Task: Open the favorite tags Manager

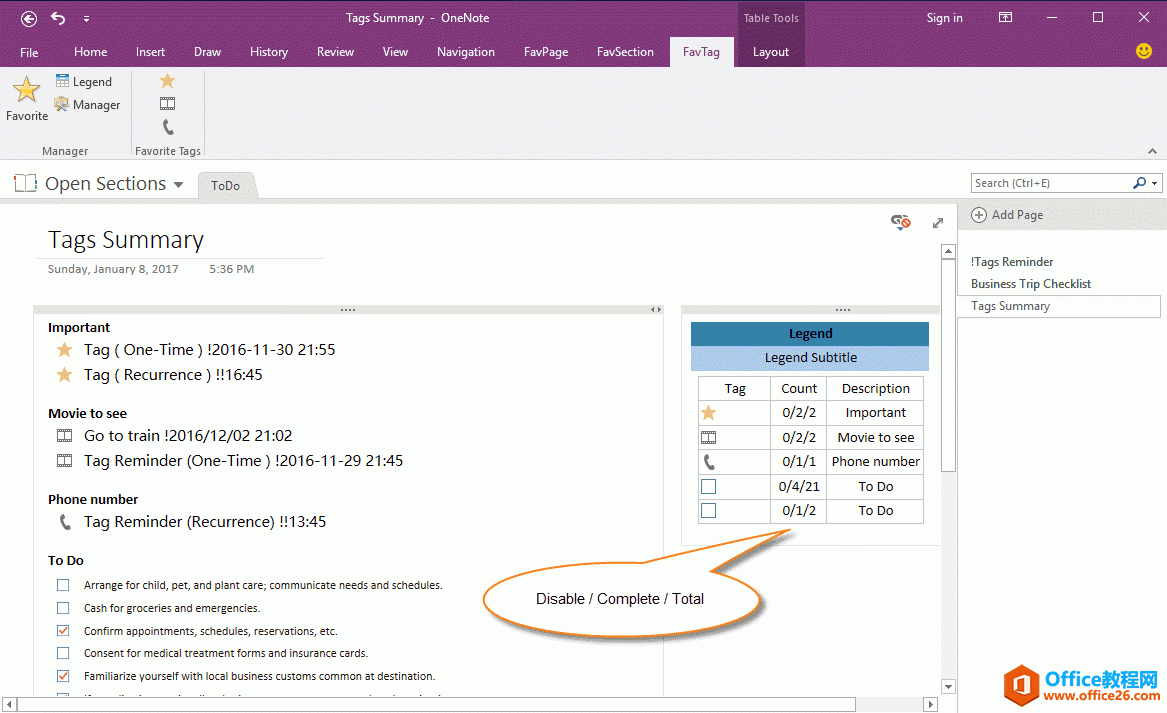Action: click(x=88, y=104)
